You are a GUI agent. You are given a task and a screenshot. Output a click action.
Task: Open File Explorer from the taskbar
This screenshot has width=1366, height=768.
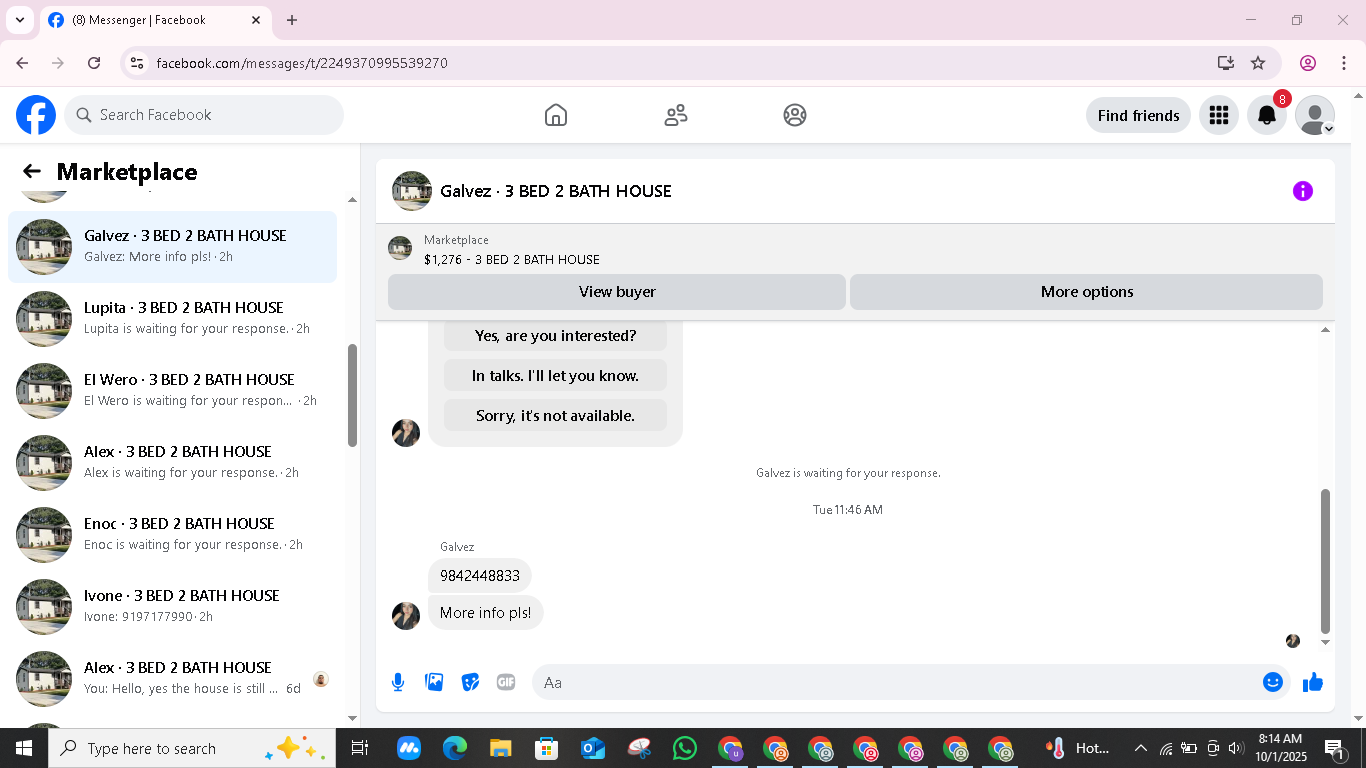501,748
